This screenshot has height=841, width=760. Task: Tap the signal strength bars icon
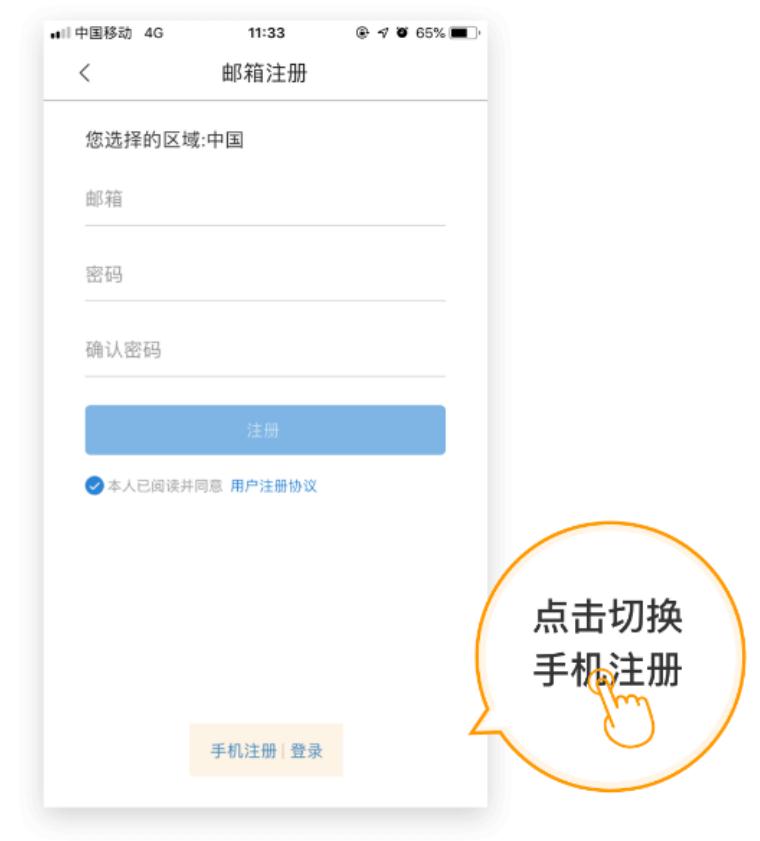[x=60, y=33]
